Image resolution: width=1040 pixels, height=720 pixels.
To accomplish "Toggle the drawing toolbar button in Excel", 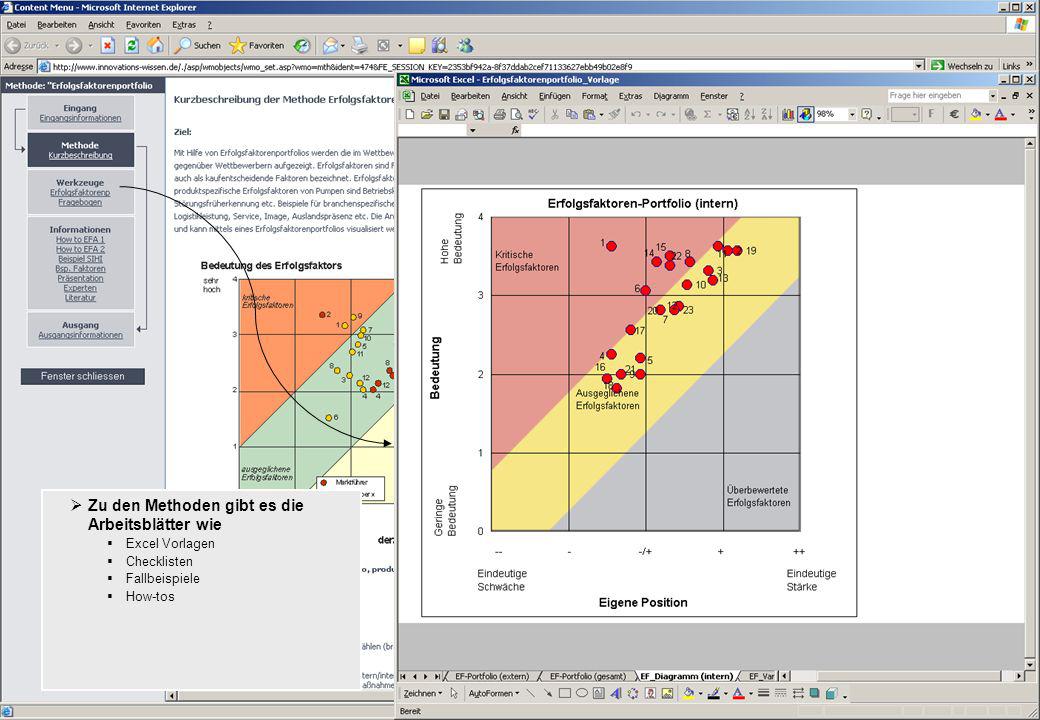I will tap(805, 114).
